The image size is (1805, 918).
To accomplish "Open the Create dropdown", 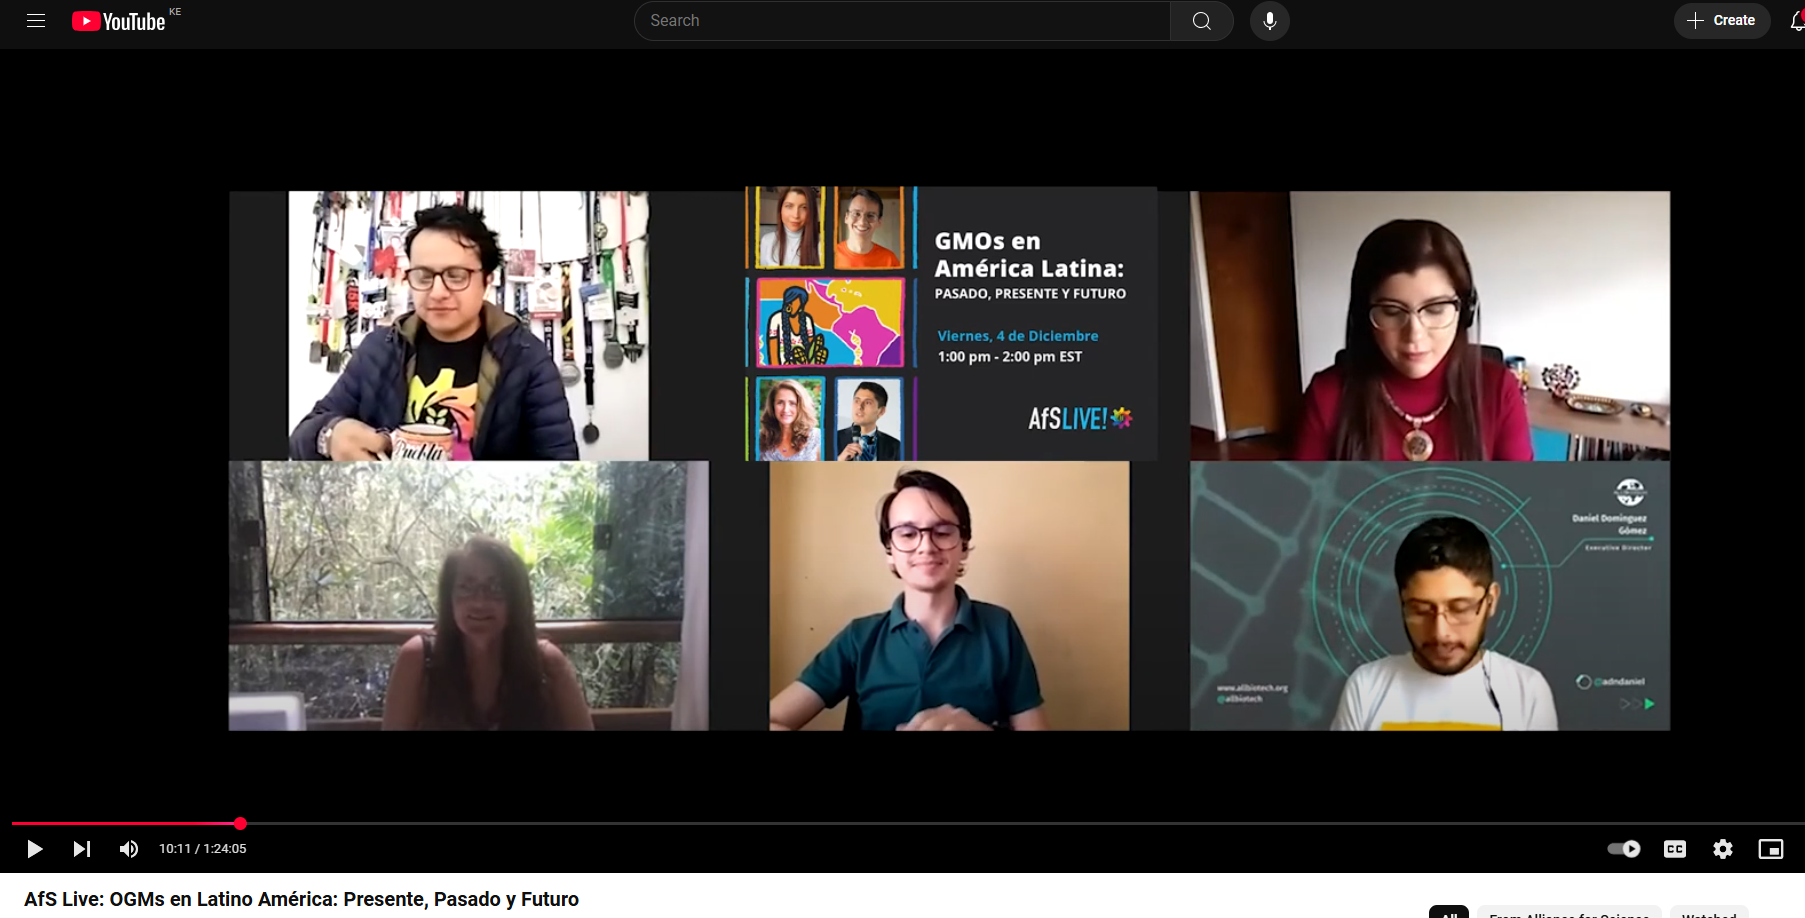I will (x=1722, y=21).
